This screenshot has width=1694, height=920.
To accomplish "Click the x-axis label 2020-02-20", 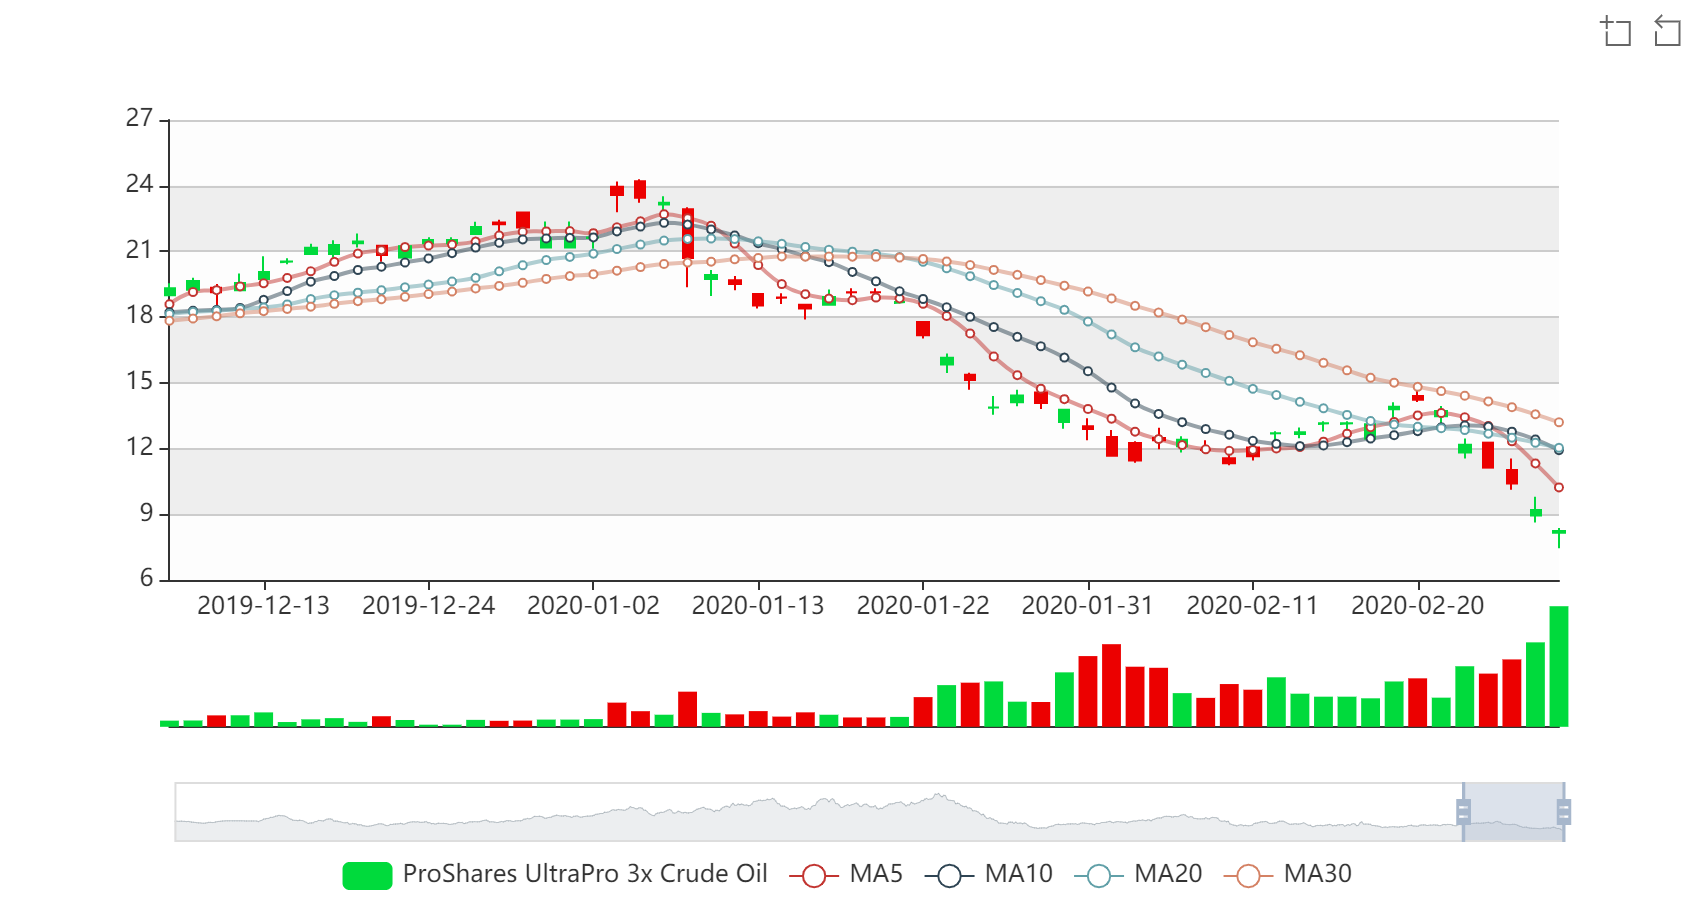I will click(1417, 606).
